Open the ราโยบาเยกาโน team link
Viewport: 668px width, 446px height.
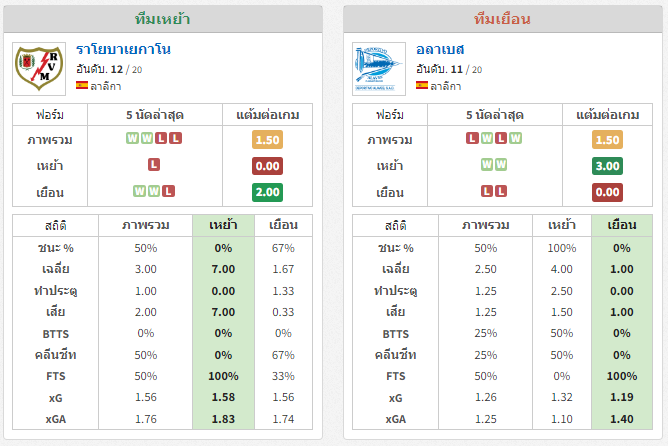point(124,49)
